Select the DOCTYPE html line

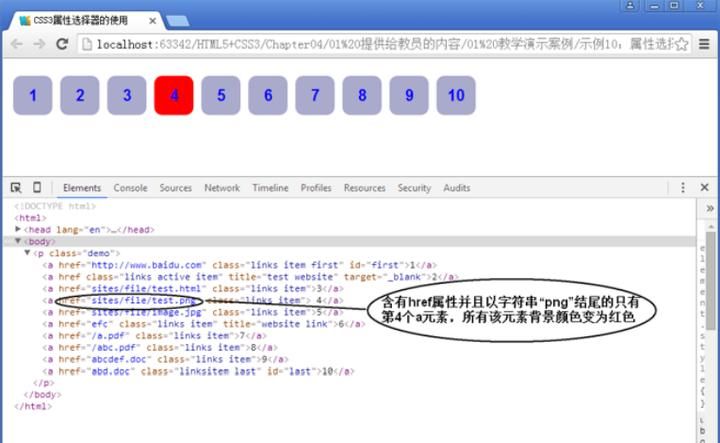tap(55, 206)
